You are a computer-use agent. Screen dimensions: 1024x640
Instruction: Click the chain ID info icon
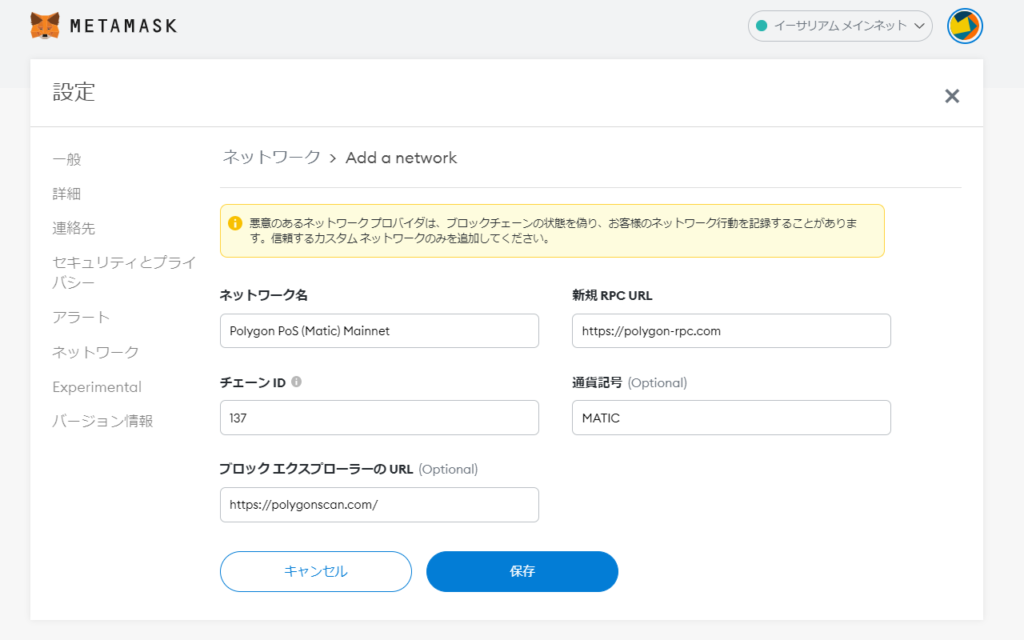pyautogui.click(x=296, y=382)
